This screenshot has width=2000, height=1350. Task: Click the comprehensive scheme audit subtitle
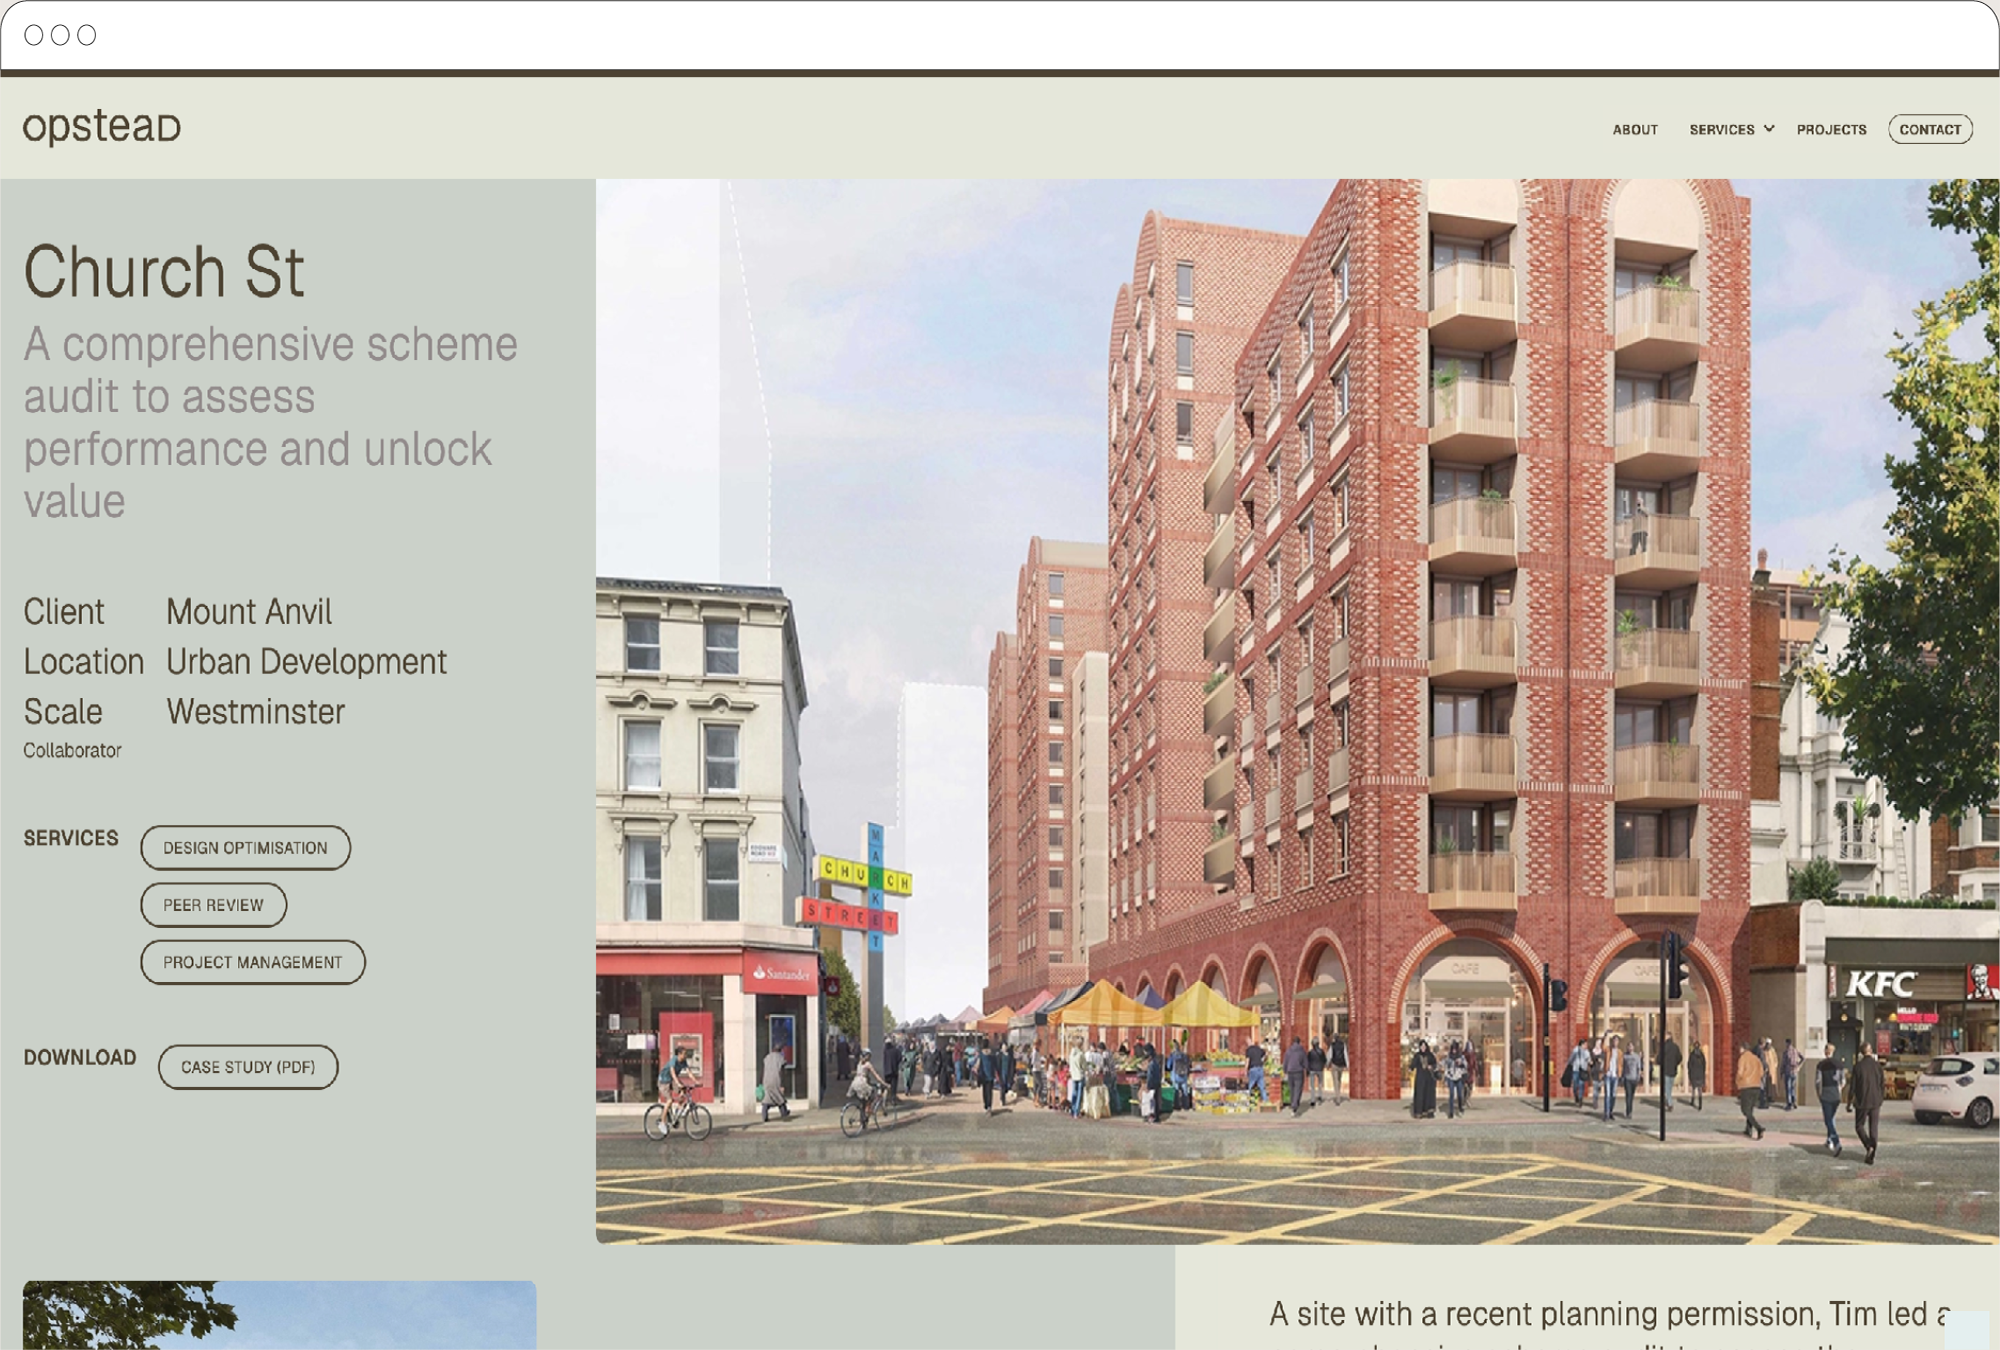point(270,422)
